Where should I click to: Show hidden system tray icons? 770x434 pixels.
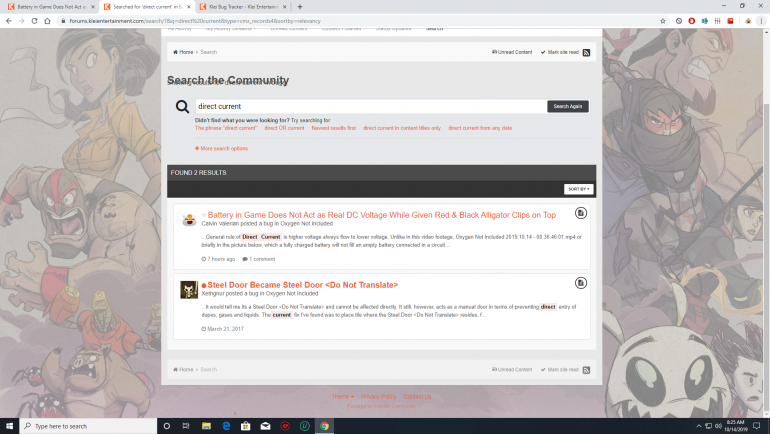(698, 426)
